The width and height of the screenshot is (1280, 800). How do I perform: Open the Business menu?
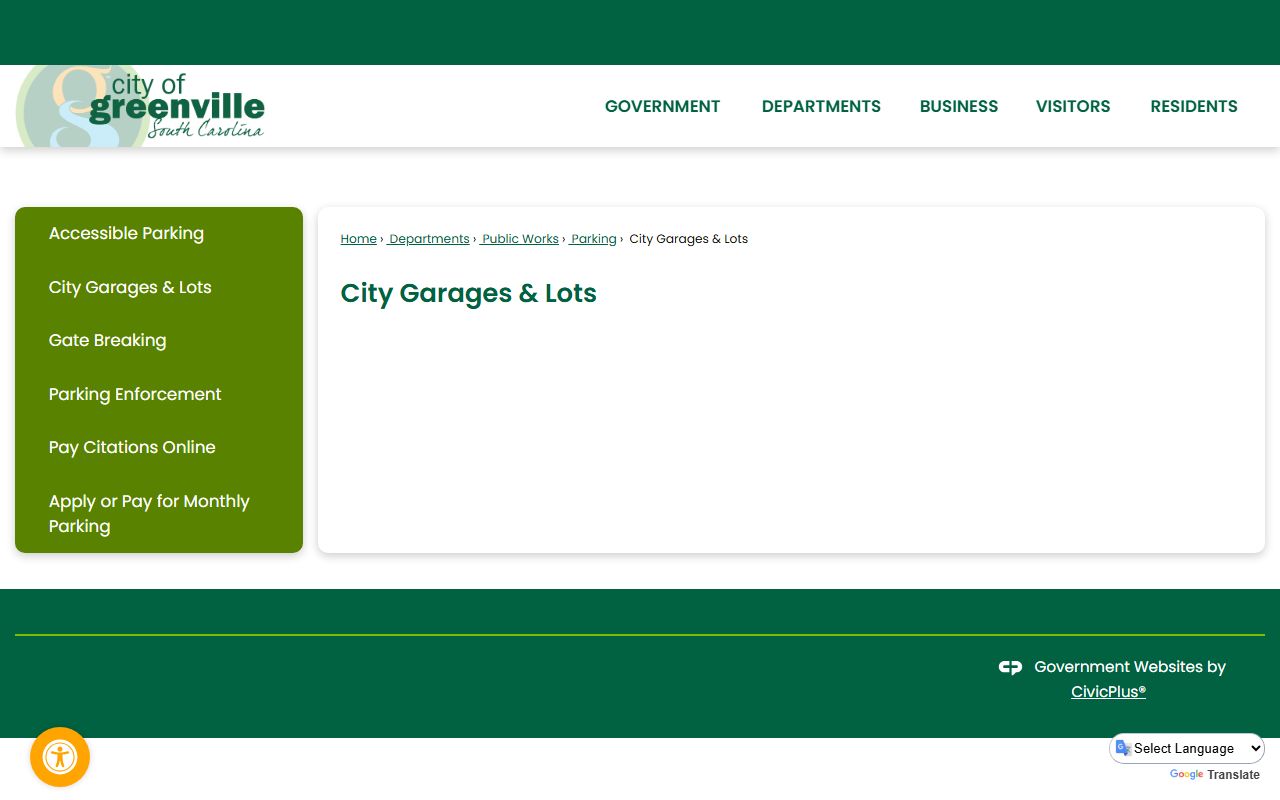(959, 106)
